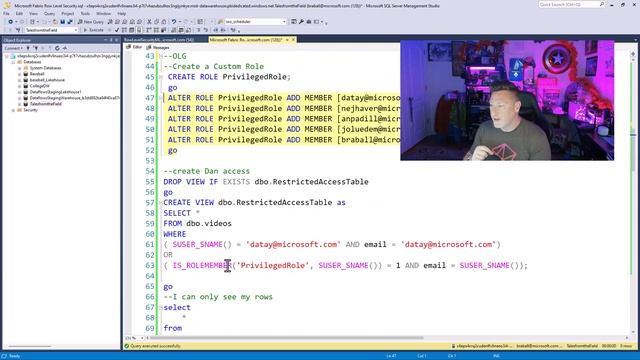The height and width of the screenshot is (360, 640).
Task: Click the navigate backward icon
Action: pos(10,22)
